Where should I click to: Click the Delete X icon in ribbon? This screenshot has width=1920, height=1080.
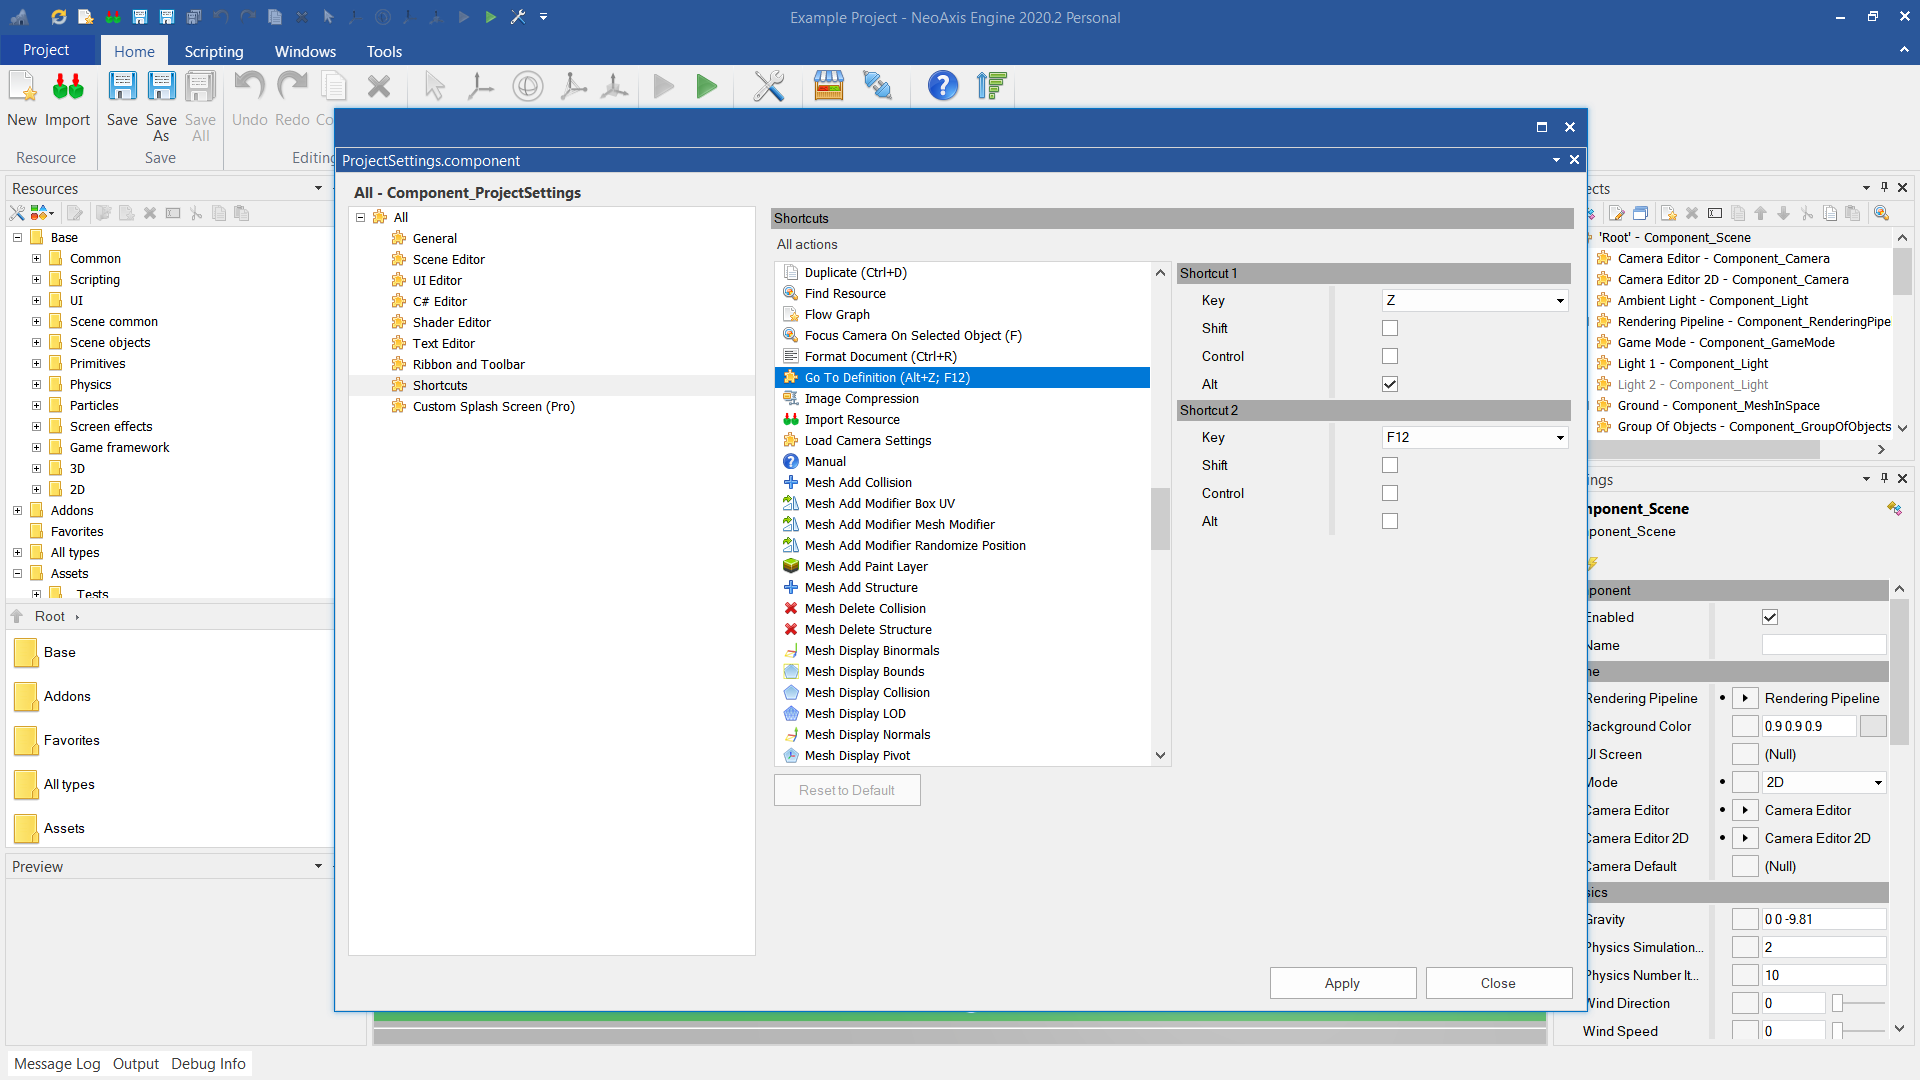(x=378, y=87)
